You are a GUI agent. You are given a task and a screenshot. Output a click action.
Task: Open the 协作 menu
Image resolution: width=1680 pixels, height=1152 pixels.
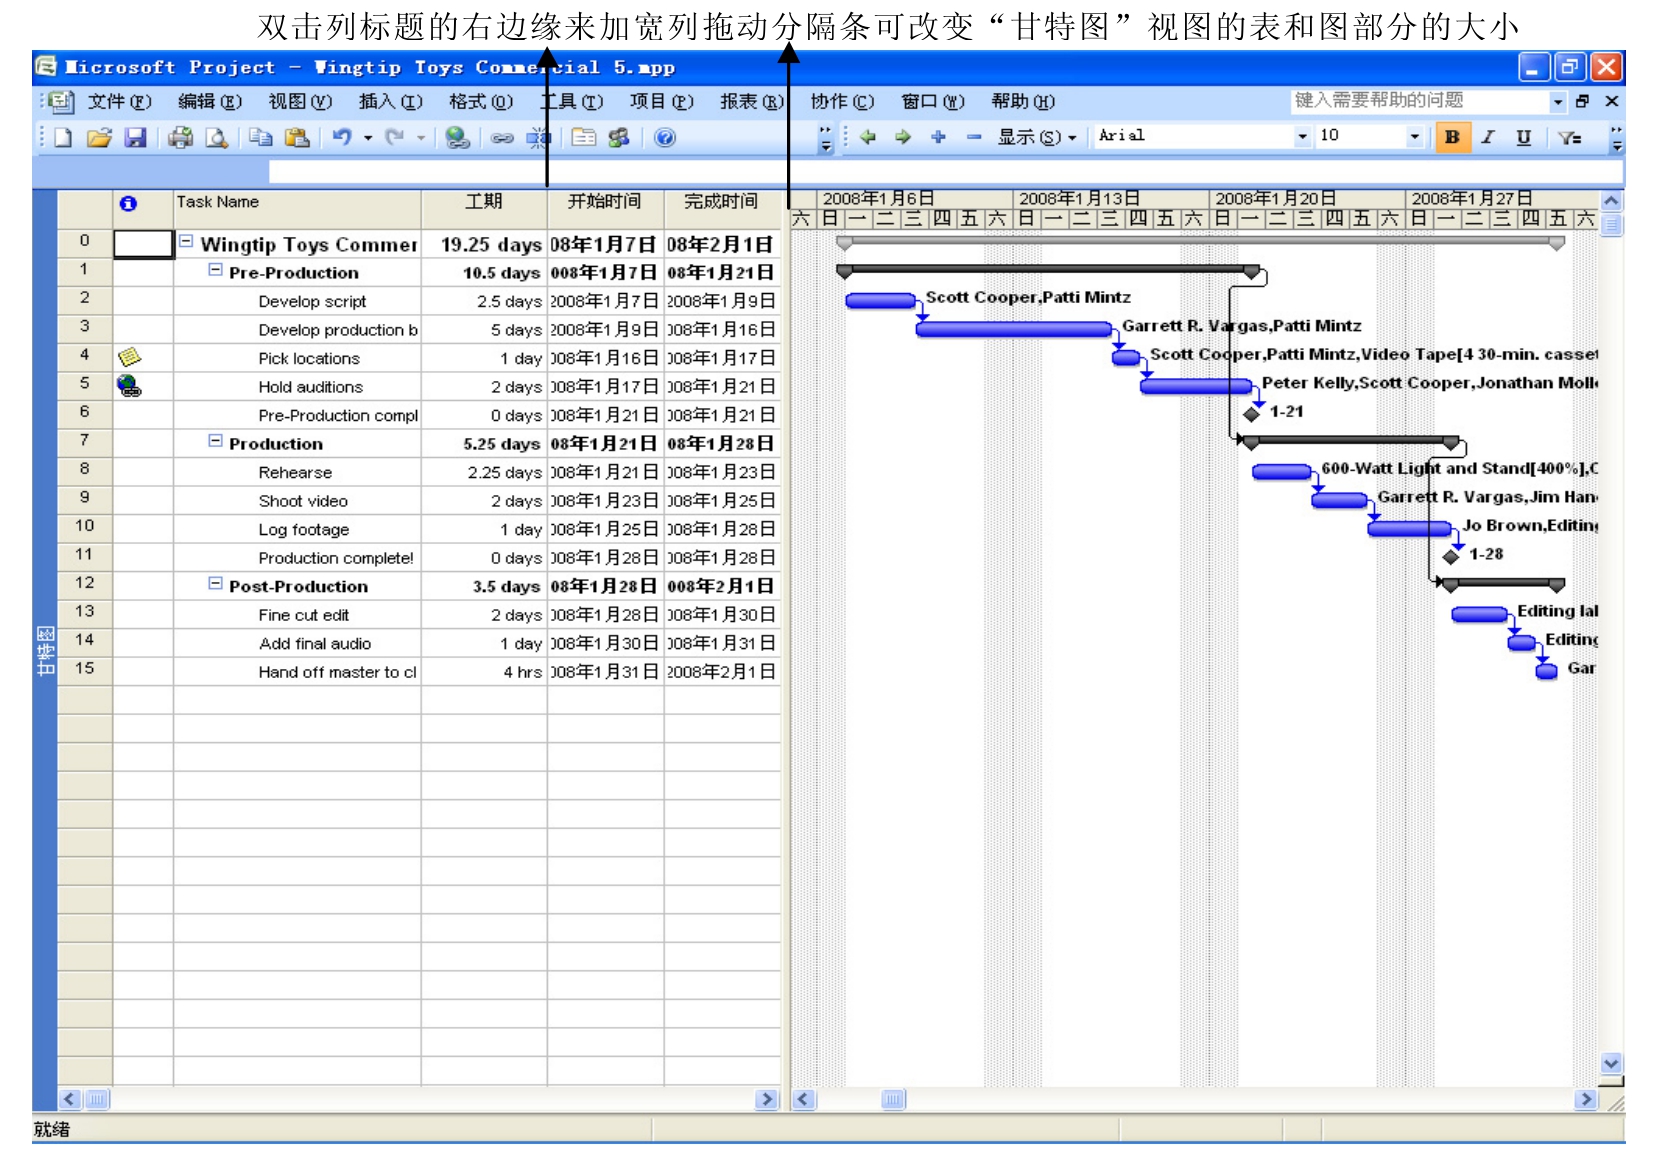pos(842,101)
